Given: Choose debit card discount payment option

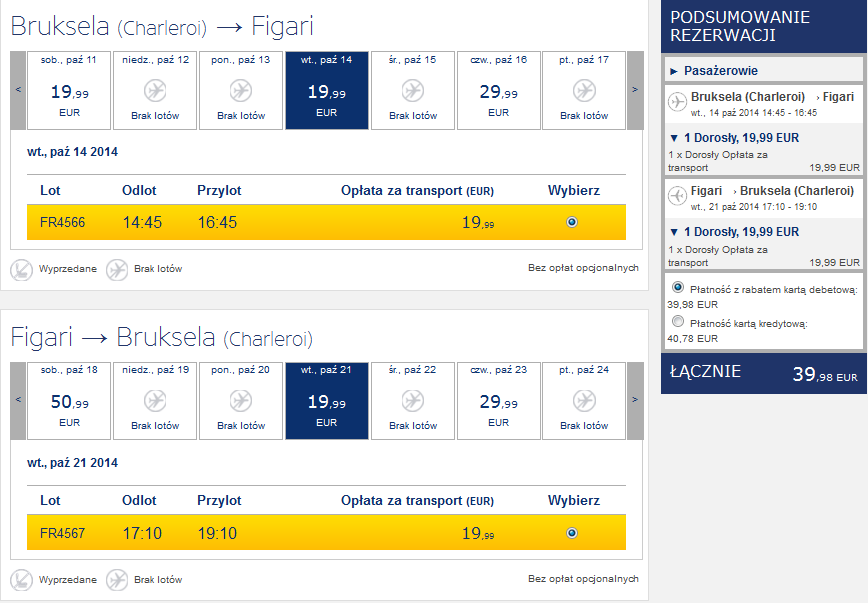Looking at the screenshot, I should 678,287.
